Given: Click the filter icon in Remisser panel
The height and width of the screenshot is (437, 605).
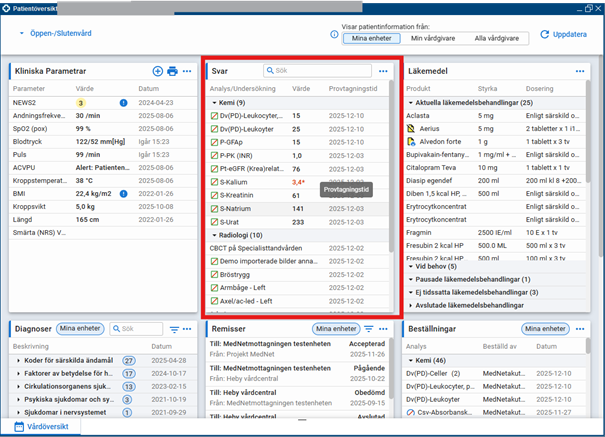Looking at the screenshot, I should 369,329.
